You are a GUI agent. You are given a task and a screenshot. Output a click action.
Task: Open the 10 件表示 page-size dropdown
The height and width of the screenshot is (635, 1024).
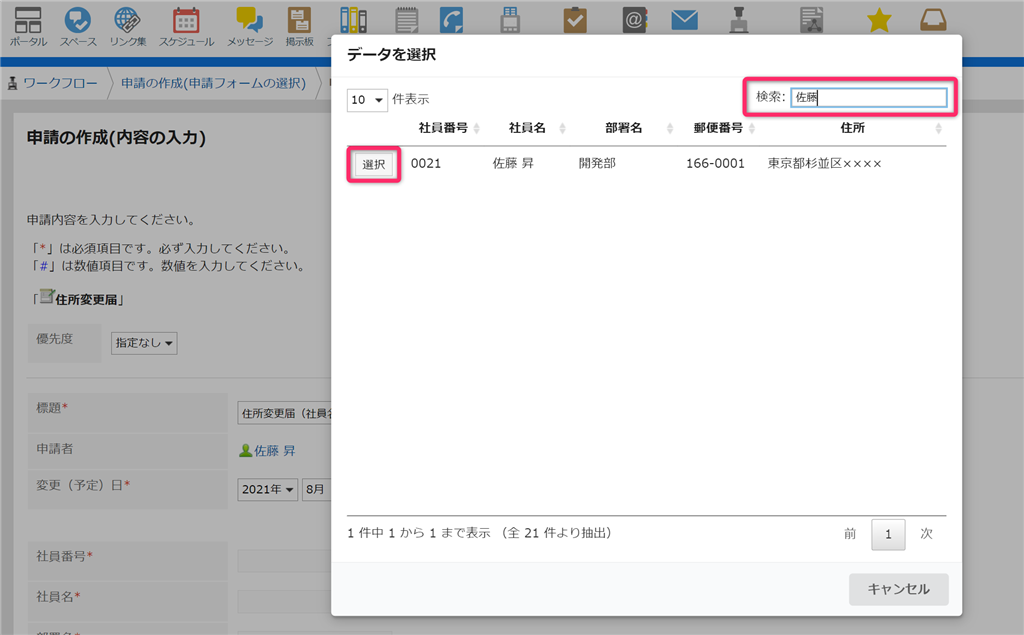pos(367,100)
